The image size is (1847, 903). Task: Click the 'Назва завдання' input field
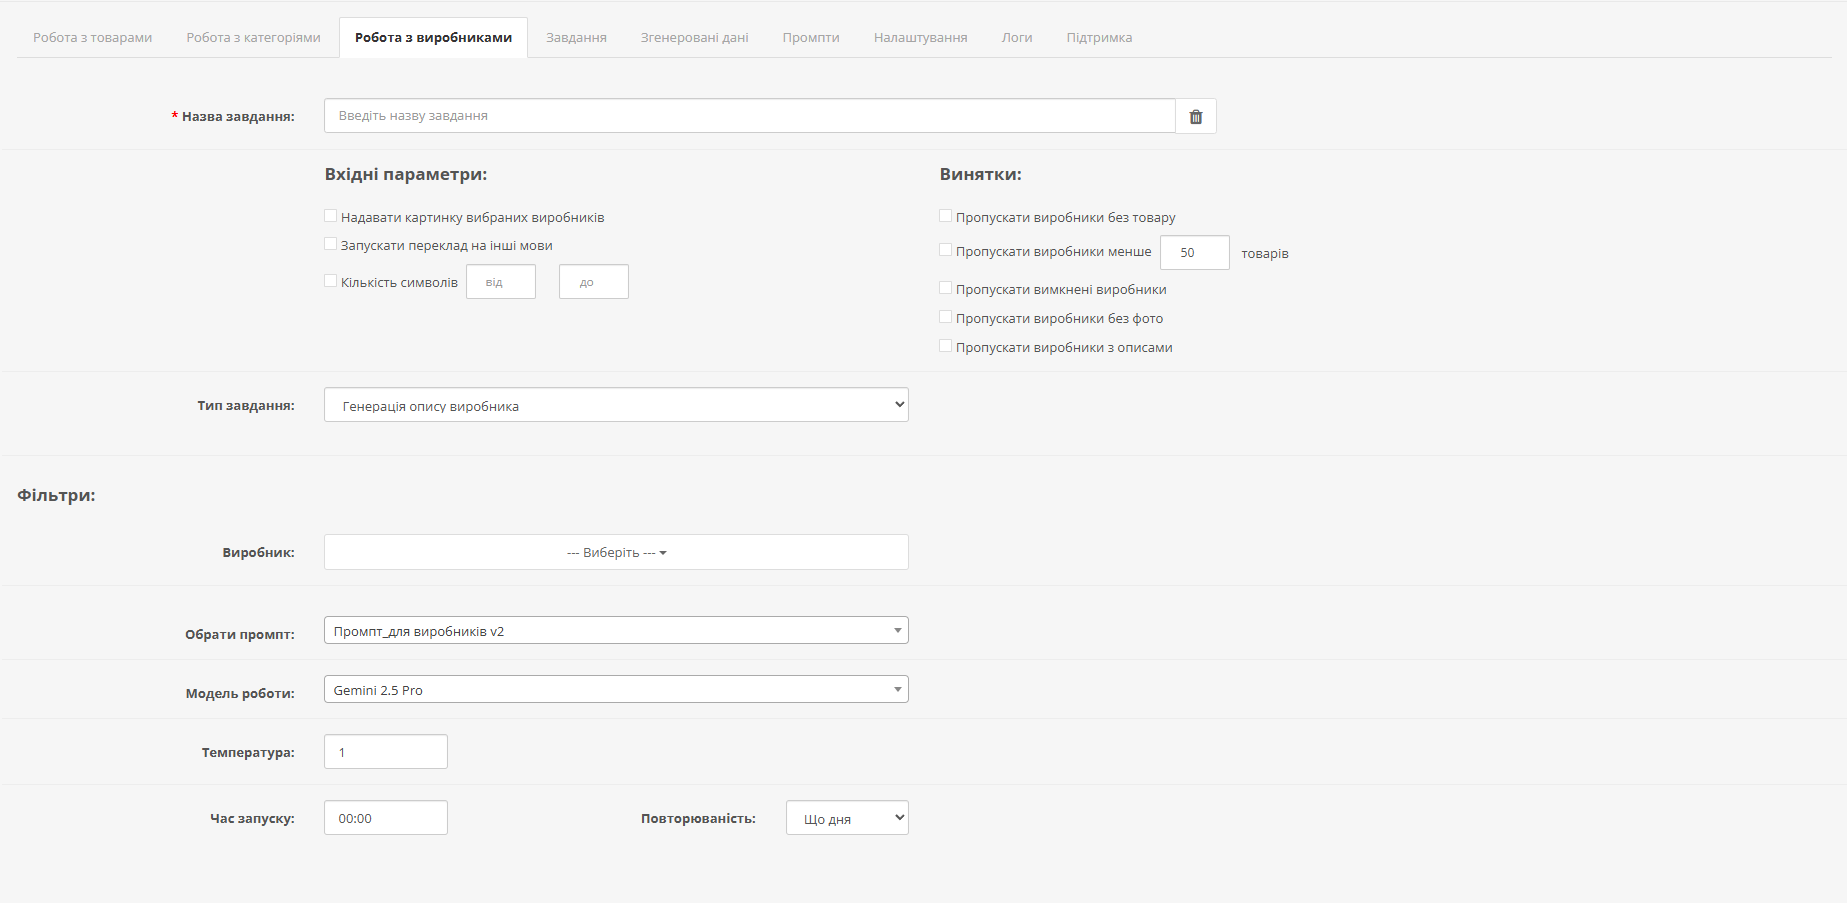(749, 116)
